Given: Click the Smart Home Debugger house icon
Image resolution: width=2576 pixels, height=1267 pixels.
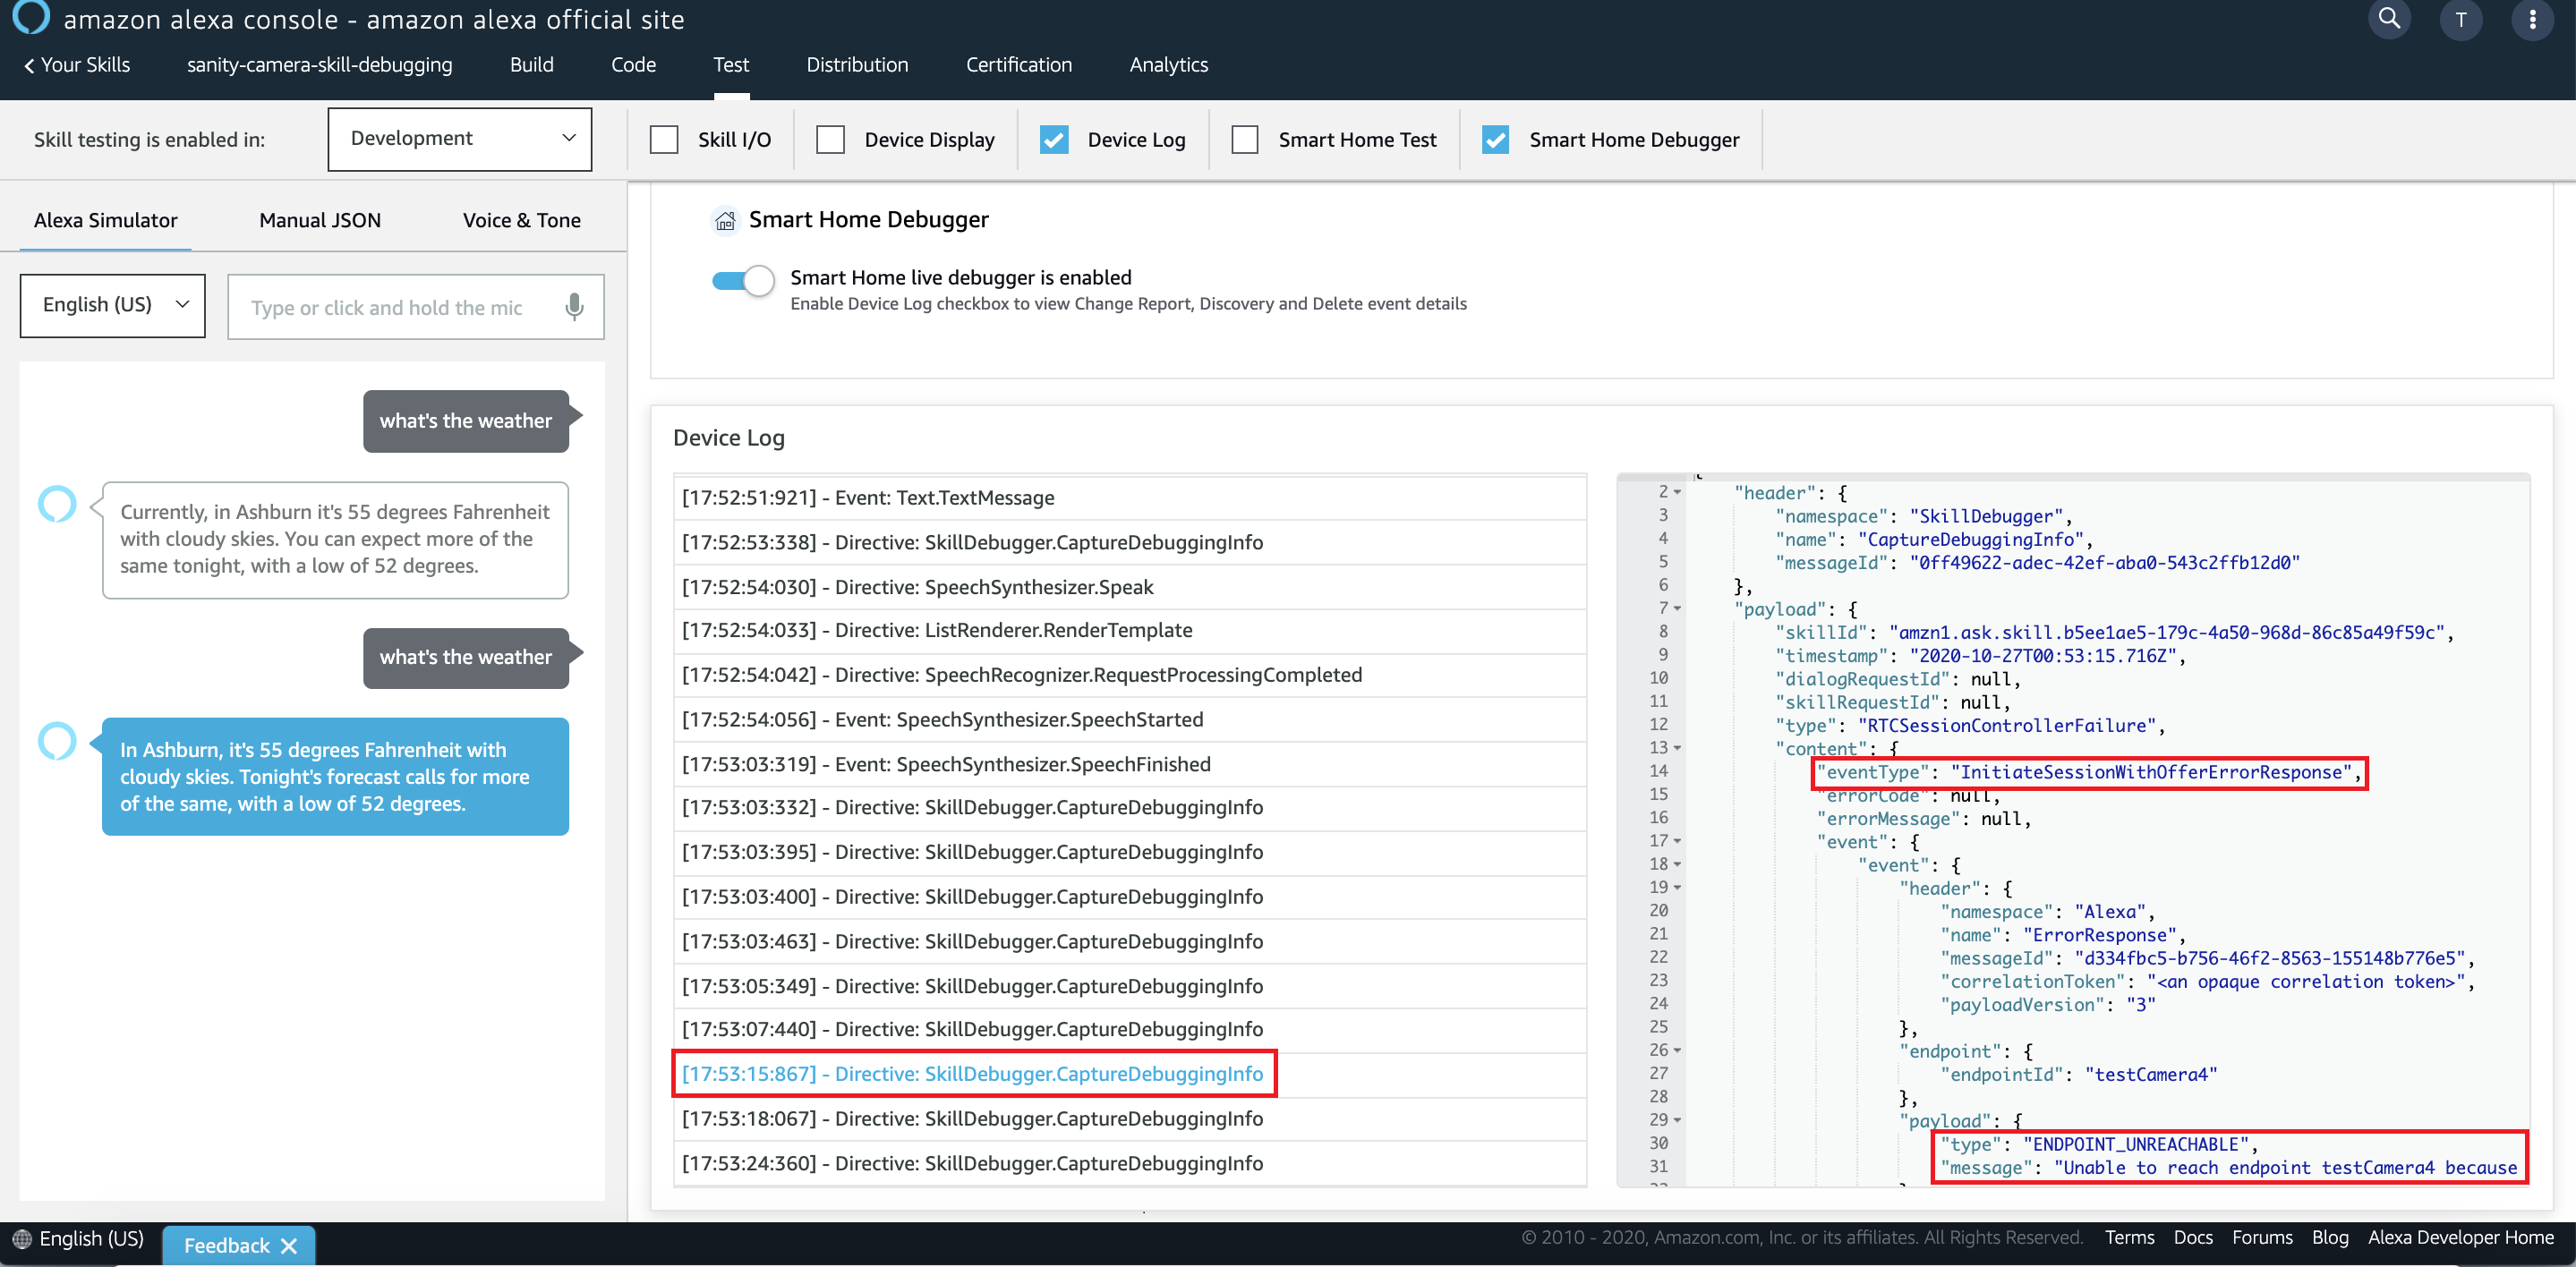Looking at the screenshot, I should click(725, 220).
